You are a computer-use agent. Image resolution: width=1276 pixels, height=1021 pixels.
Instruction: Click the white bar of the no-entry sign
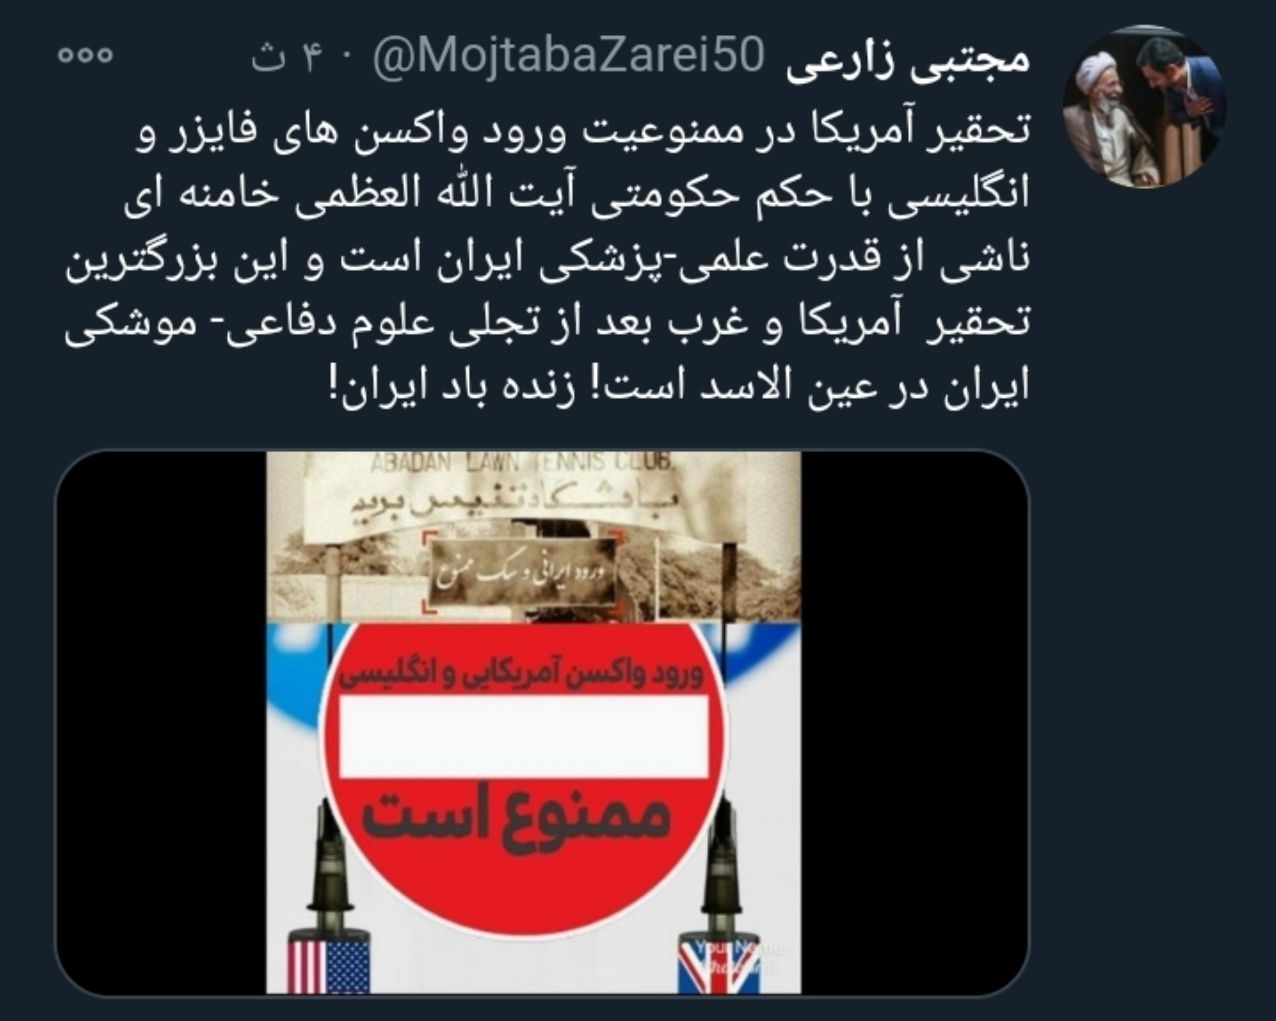(x=524, y=739)
